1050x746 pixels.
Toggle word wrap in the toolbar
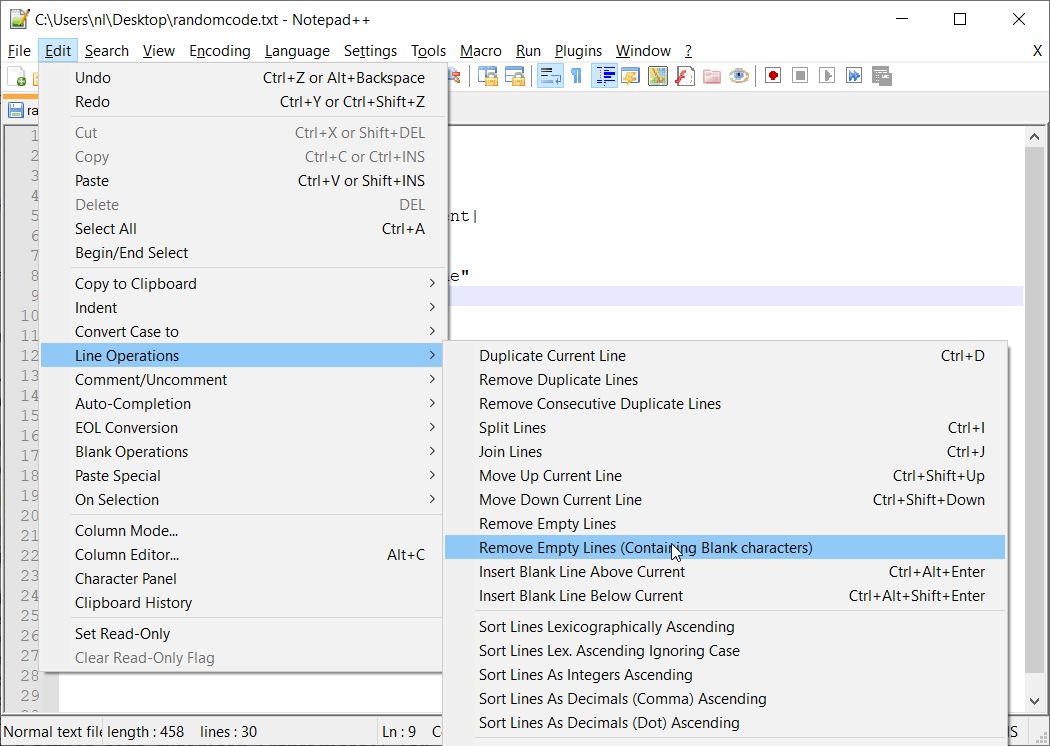coord(551,75)
